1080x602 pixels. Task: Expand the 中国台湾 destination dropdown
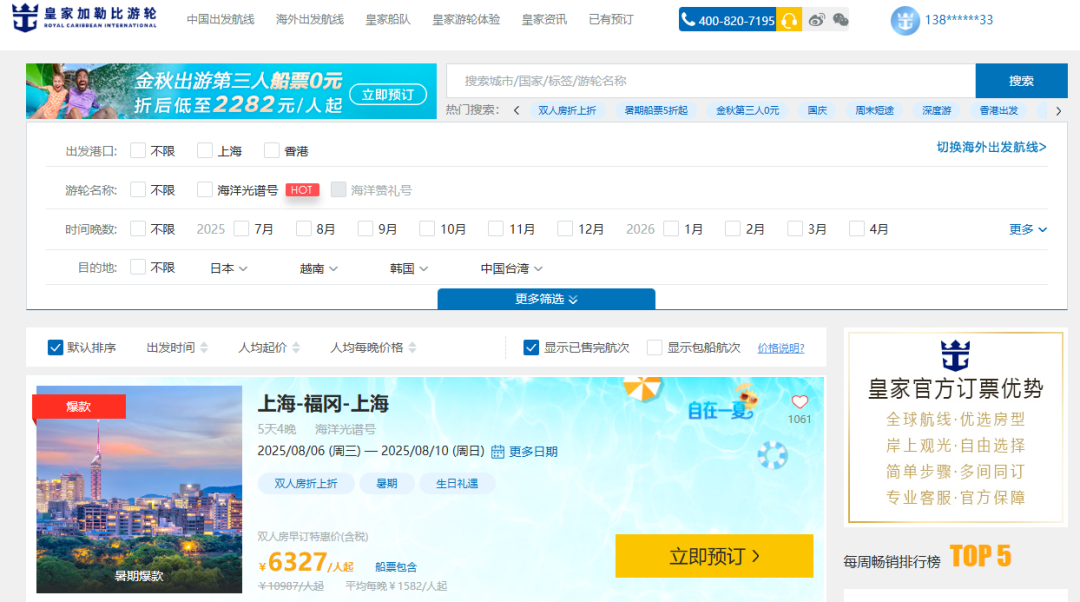tap(512, 269)
